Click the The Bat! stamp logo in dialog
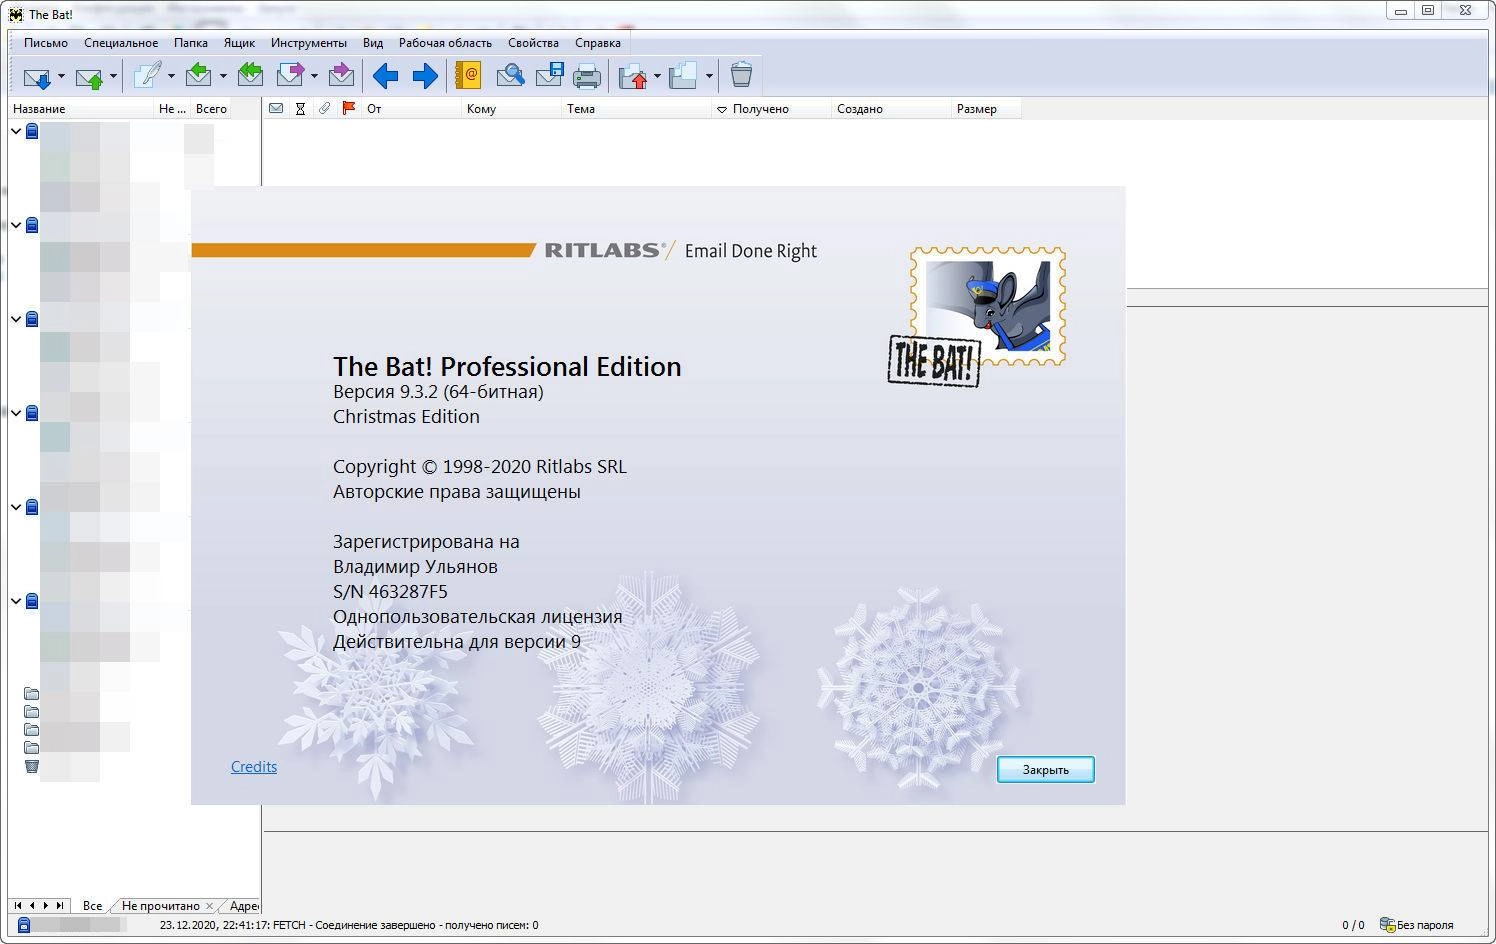The height and width of the screenshot is (944, 1496). (x=977, y=317)
